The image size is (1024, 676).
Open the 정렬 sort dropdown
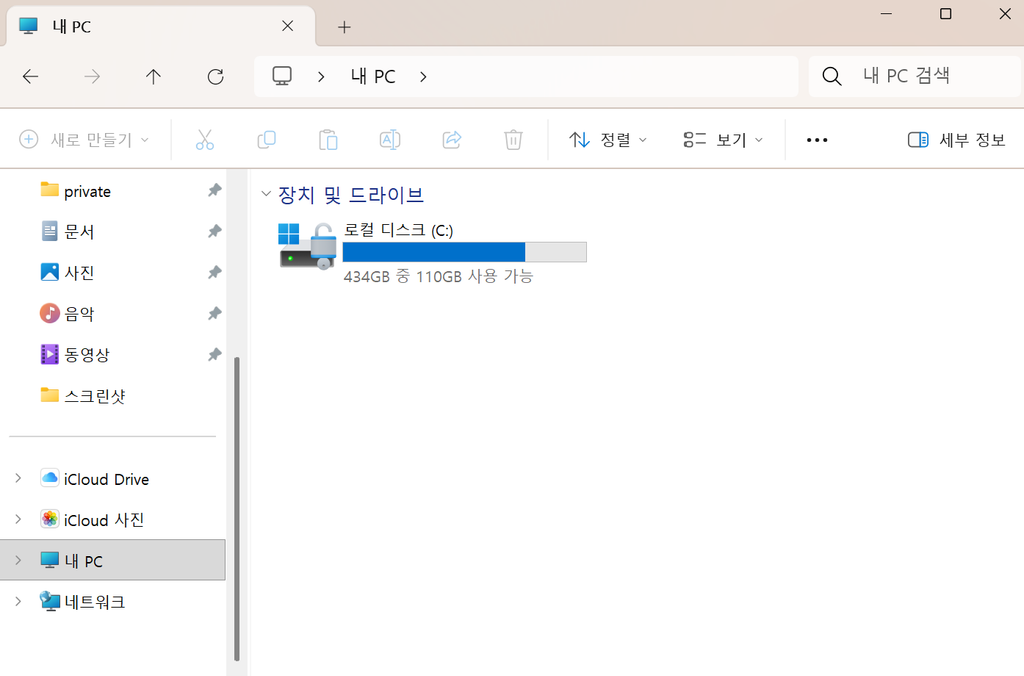[x=607, y=140]
